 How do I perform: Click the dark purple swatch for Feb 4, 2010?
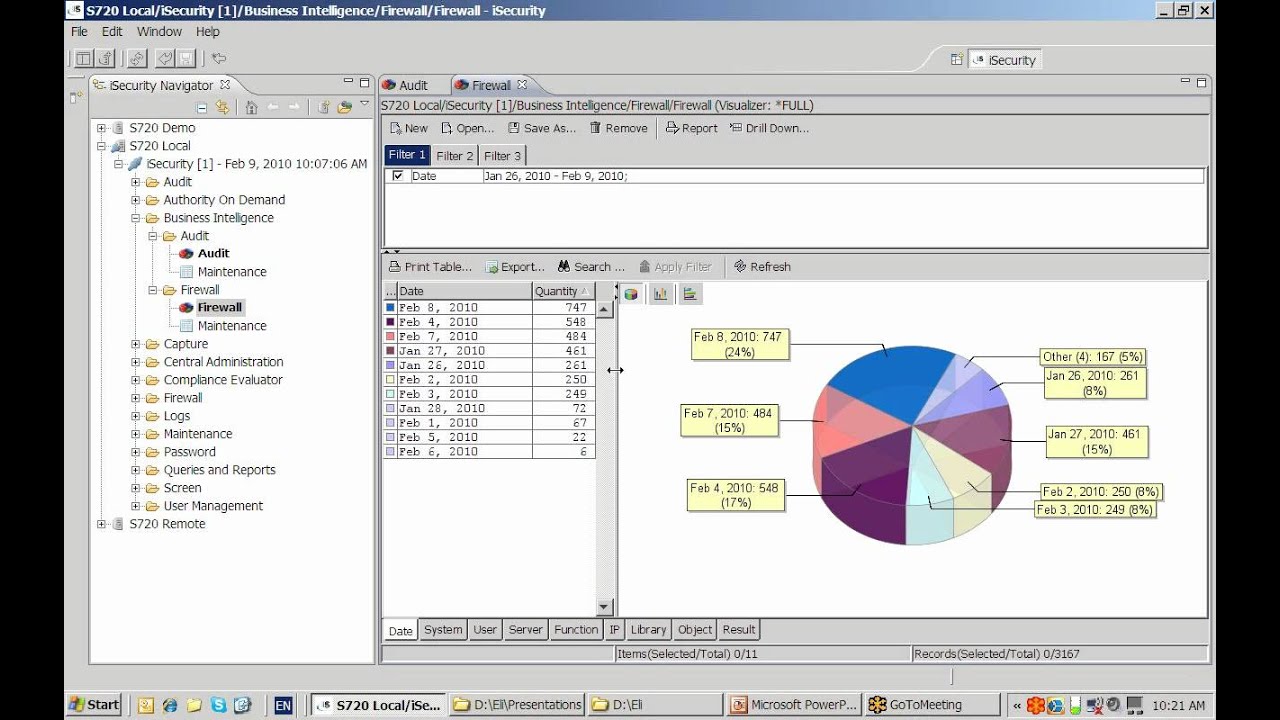(x=390, y=322)
